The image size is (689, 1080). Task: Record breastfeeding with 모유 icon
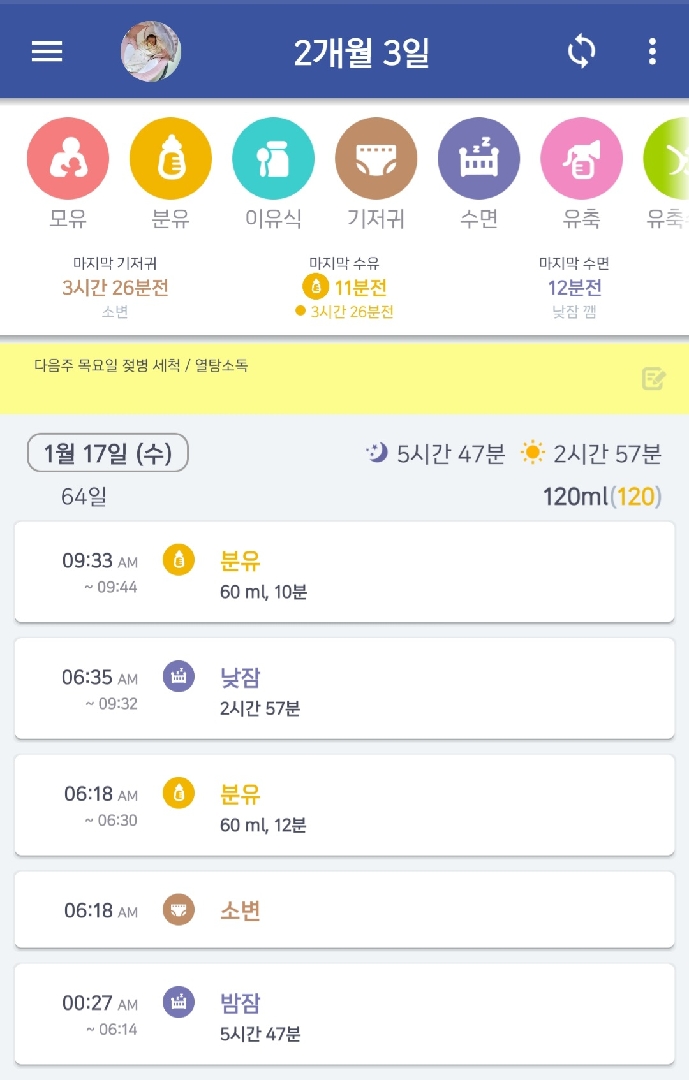point(68,160)
